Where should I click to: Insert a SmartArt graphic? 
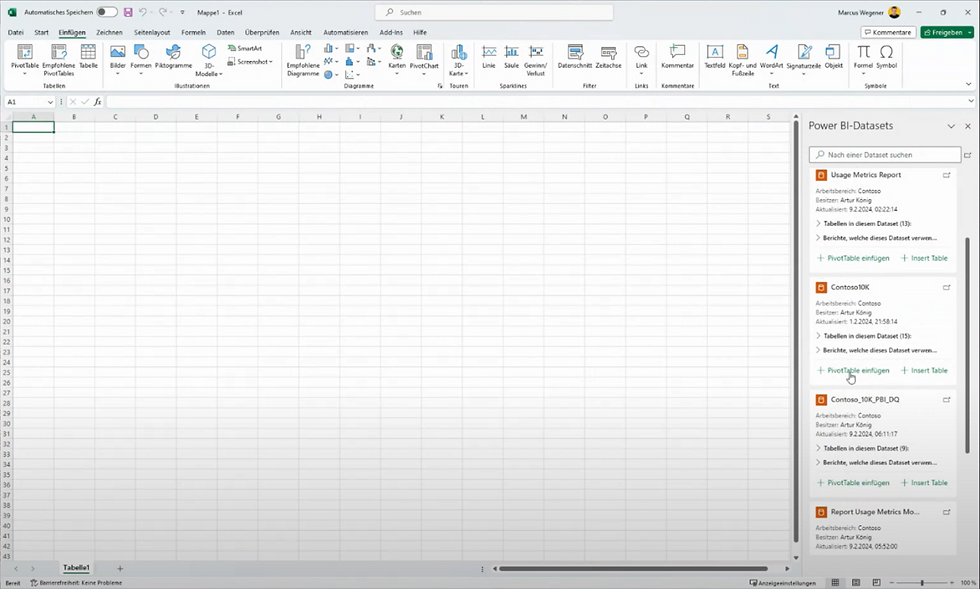(x=244, y=48)
